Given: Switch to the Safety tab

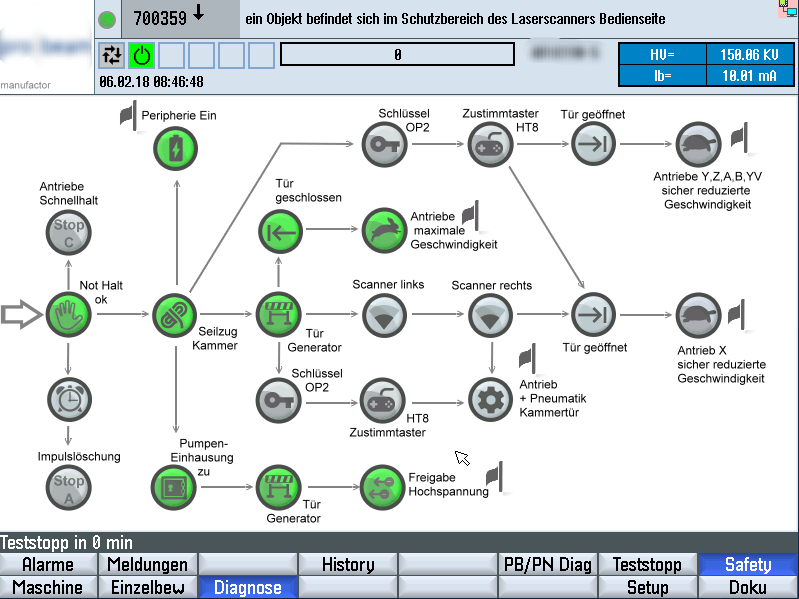Looking at the screenshot, I should click(x=748, y=565).
